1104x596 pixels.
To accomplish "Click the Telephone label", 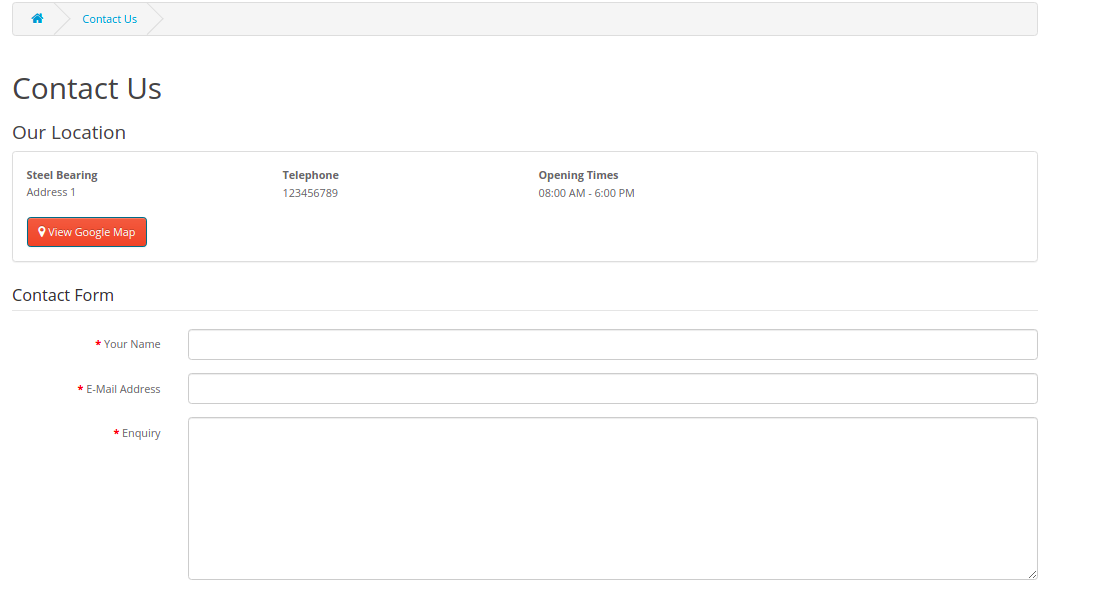I will click(x=310, y=175).
